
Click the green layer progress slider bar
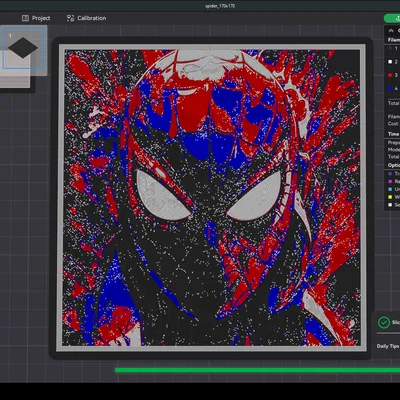point(257,370)
